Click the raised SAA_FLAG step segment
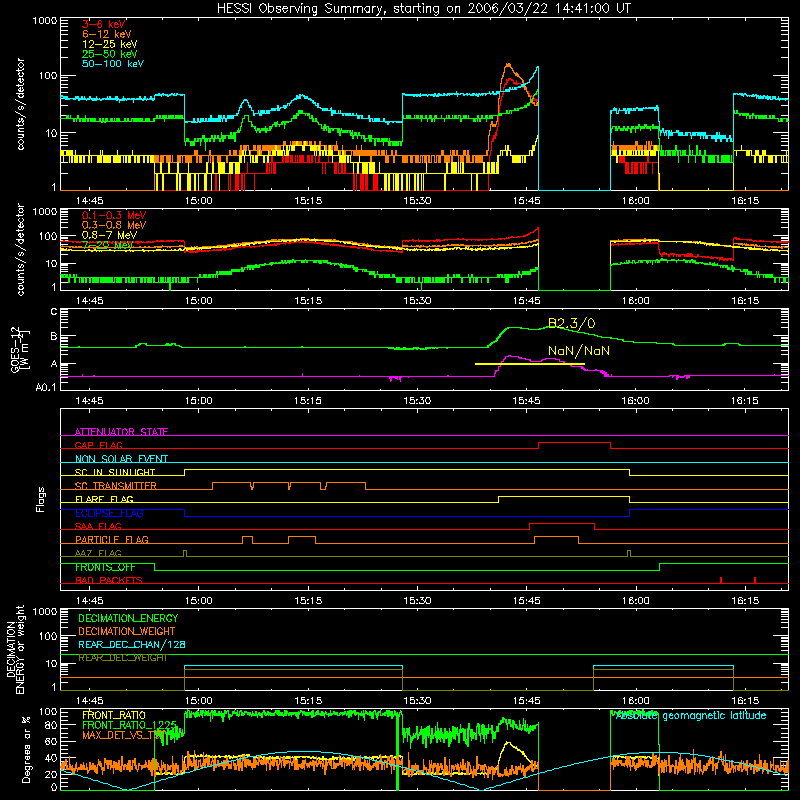 pos(562,524)
